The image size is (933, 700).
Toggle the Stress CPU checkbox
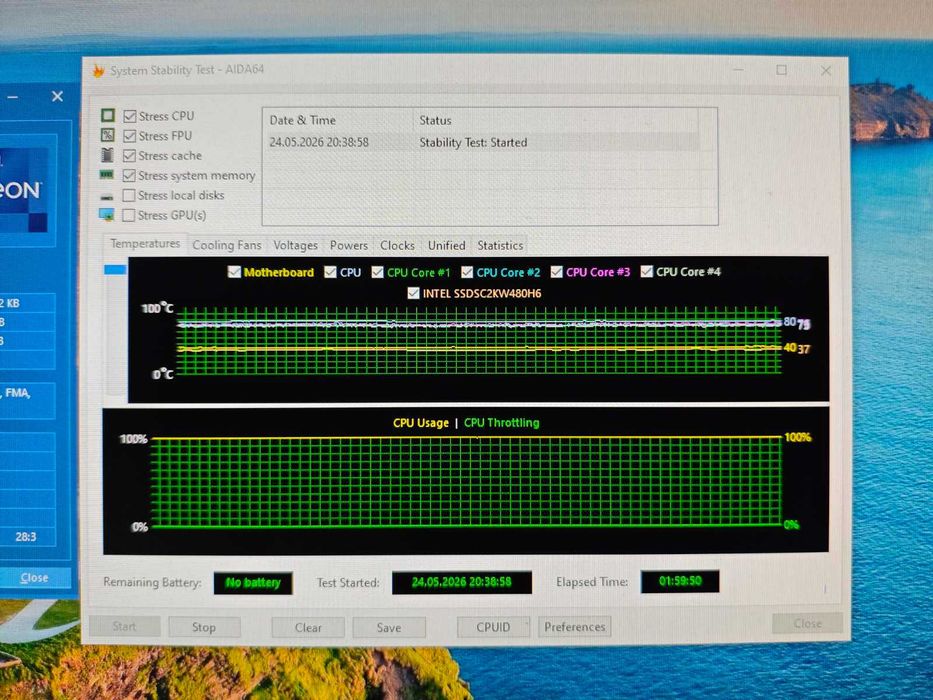129,116
